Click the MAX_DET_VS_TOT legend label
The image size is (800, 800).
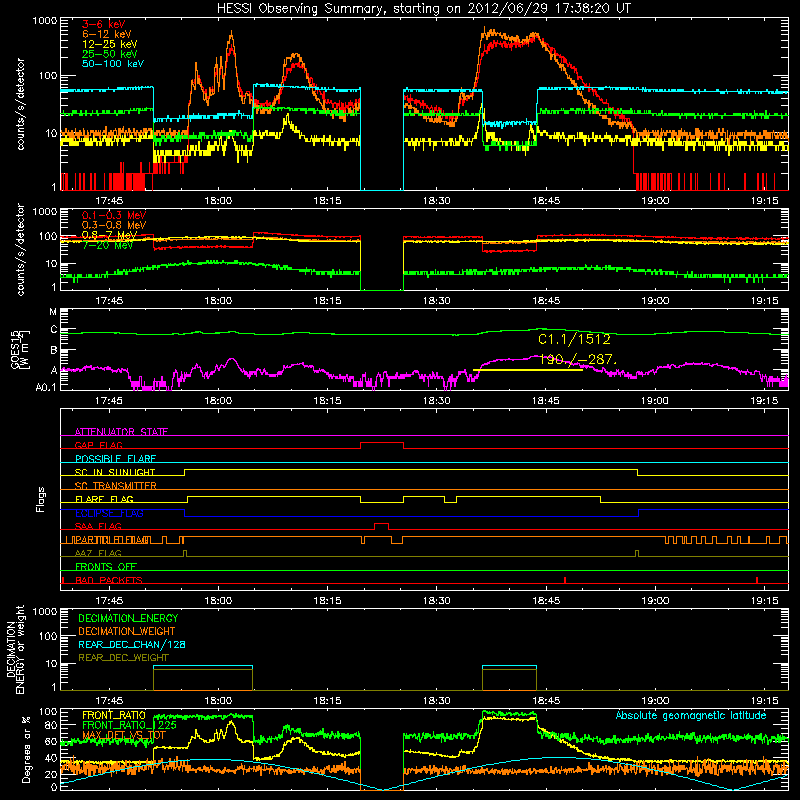coord(124,735)
